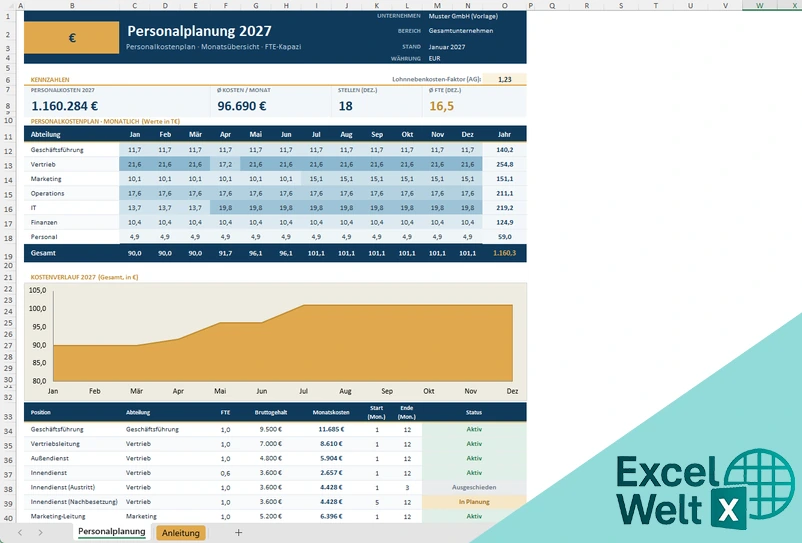Open the Anleitung sheet tab
The height and width of the screenshot is (543, 802).
[x=181, y=533]
